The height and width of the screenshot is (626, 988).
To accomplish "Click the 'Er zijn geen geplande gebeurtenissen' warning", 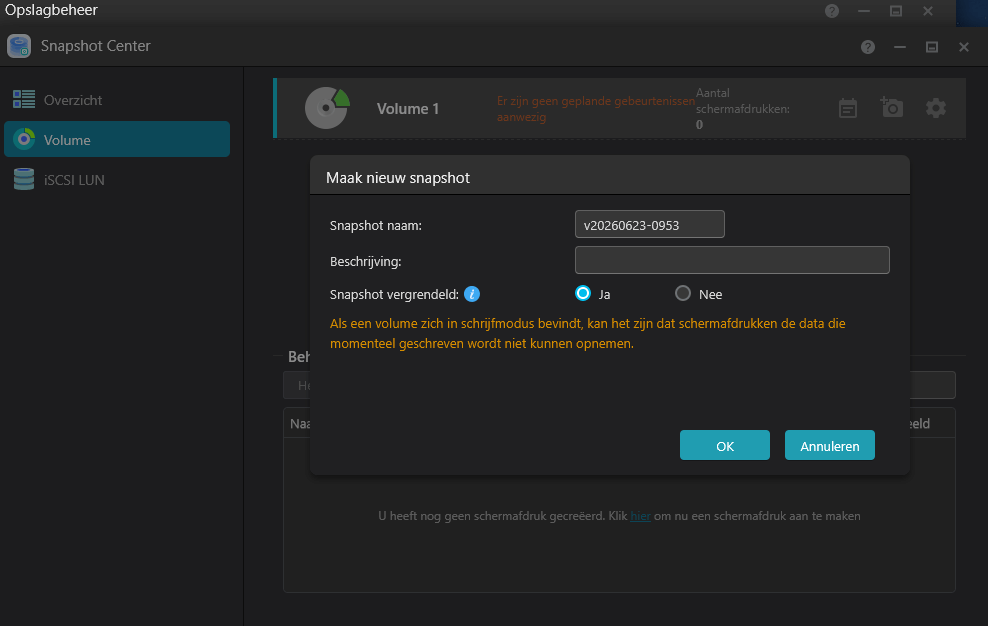I will [x=595, y=108].
